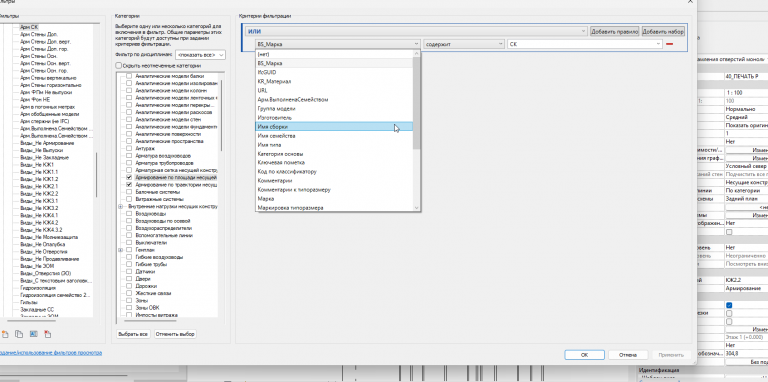768x382 pixels.
Task: Check the Антураж category
Action: pos(129,148)
